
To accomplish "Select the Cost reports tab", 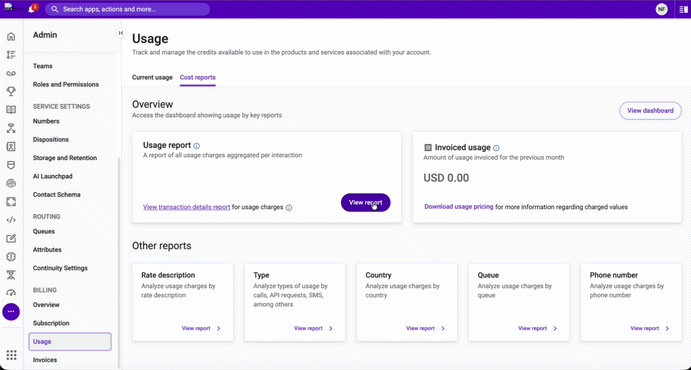I will coord(197,78).
